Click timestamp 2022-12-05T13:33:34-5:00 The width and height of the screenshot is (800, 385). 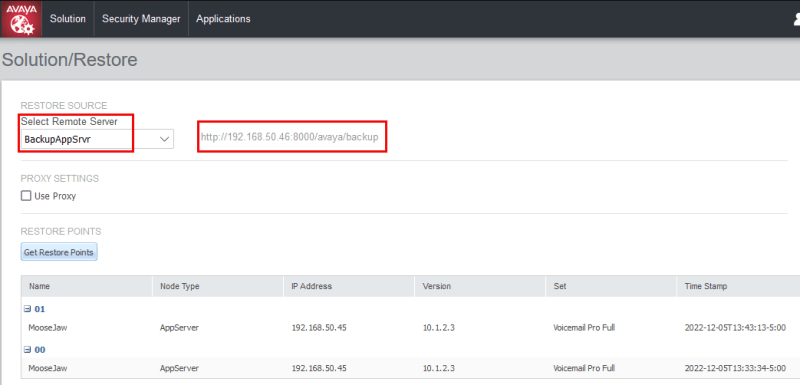pos(735,368)
